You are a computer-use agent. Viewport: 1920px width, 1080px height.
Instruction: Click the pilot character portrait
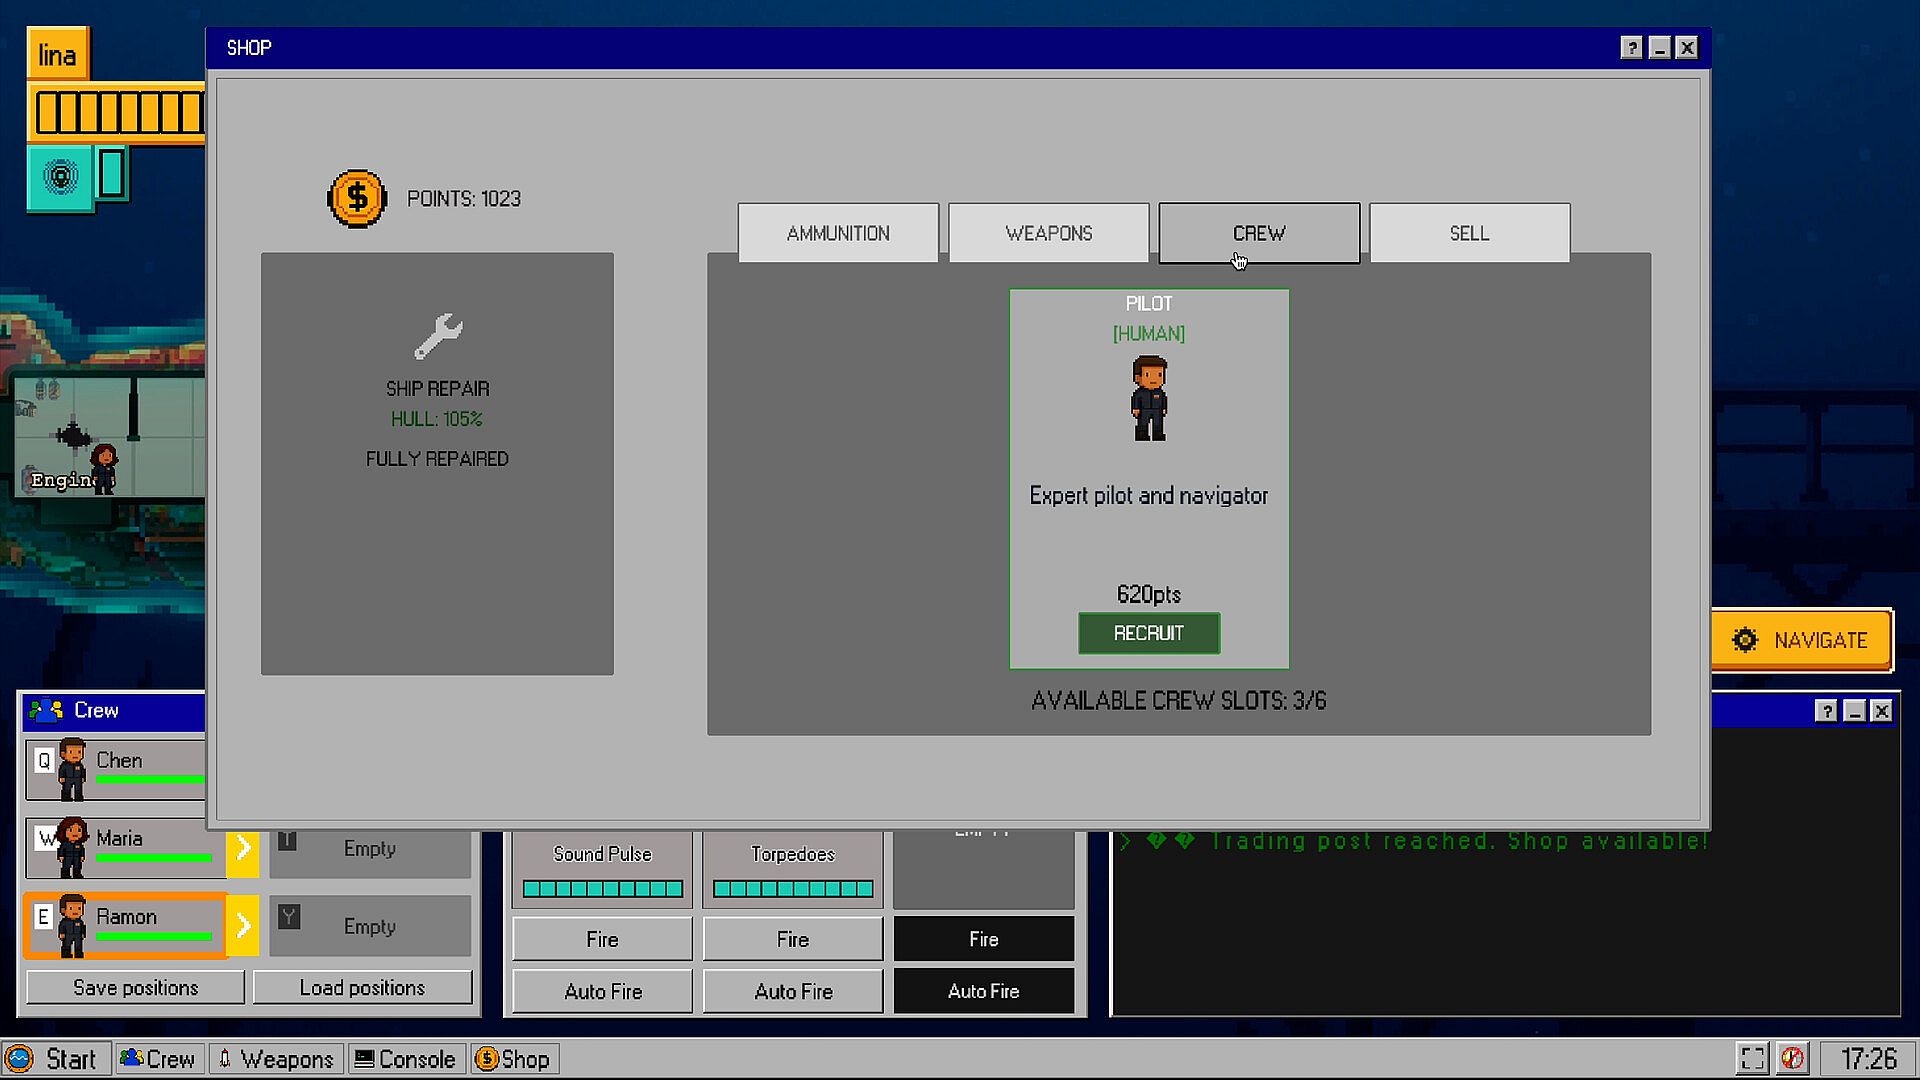click(x=1149, y=398)
